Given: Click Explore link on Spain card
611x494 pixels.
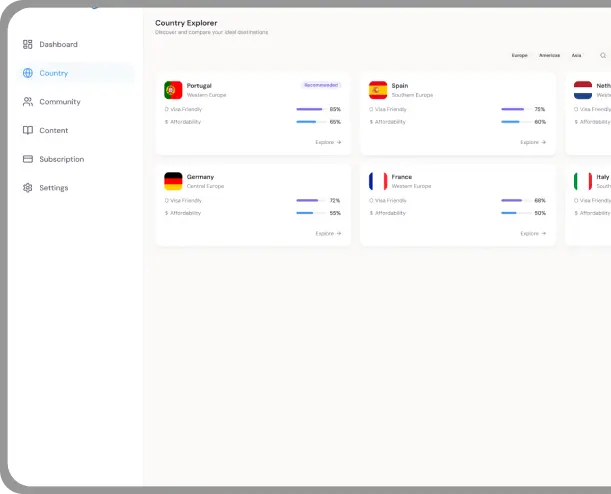Looking at the screenshot, I should coord(533,142).
